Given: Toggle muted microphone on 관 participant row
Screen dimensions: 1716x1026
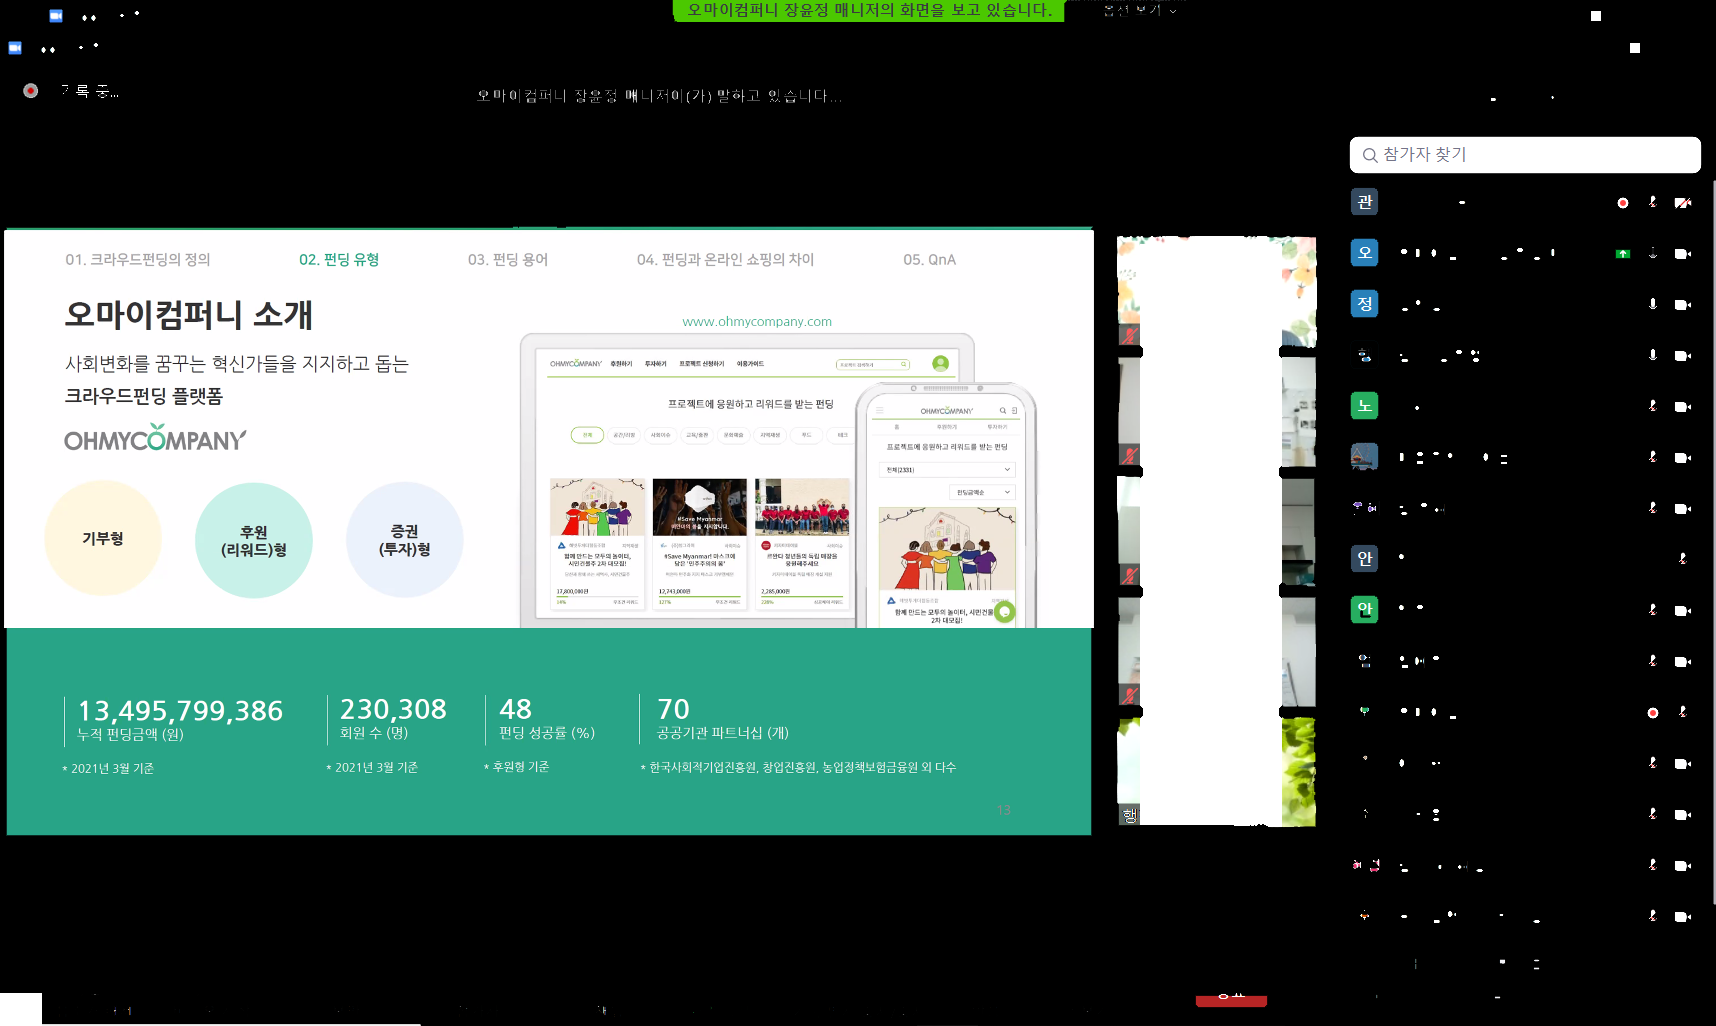Looking at the screenshot, I should 1653,202.
